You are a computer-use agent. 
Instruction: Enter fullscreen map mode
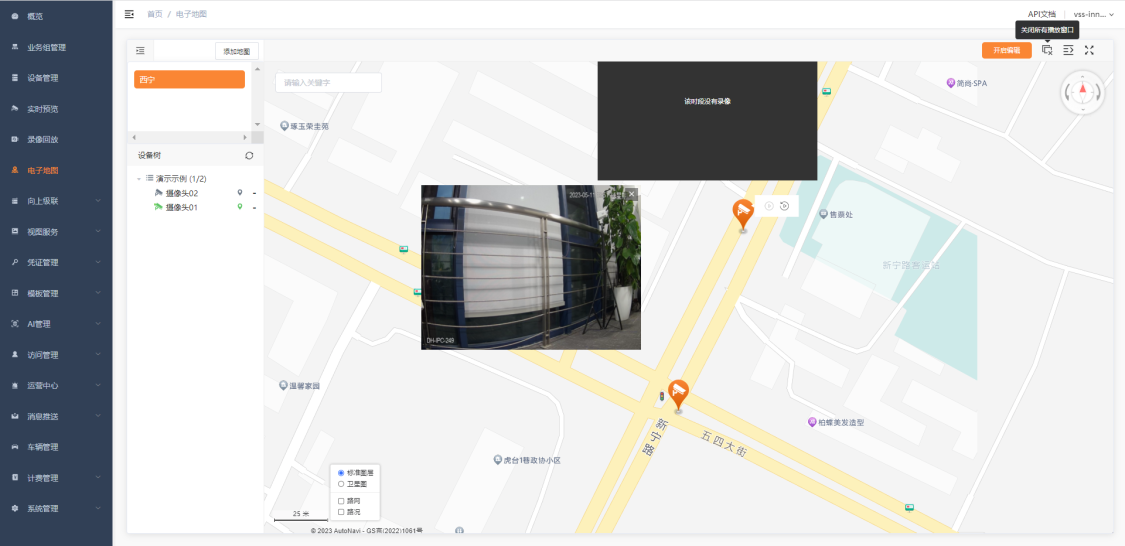pyautogui.click(x=1089, y=50)
